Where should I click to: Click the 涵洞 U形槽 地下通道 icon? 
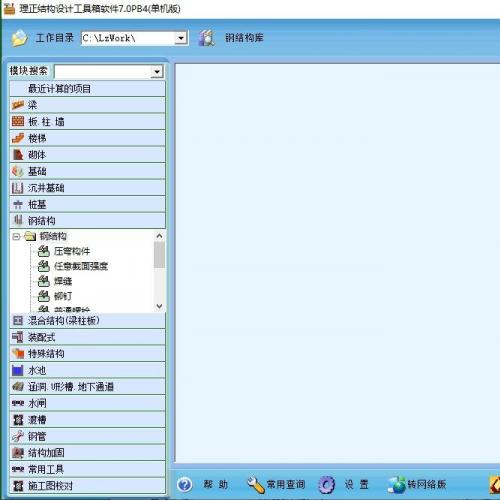coord(18,386)
